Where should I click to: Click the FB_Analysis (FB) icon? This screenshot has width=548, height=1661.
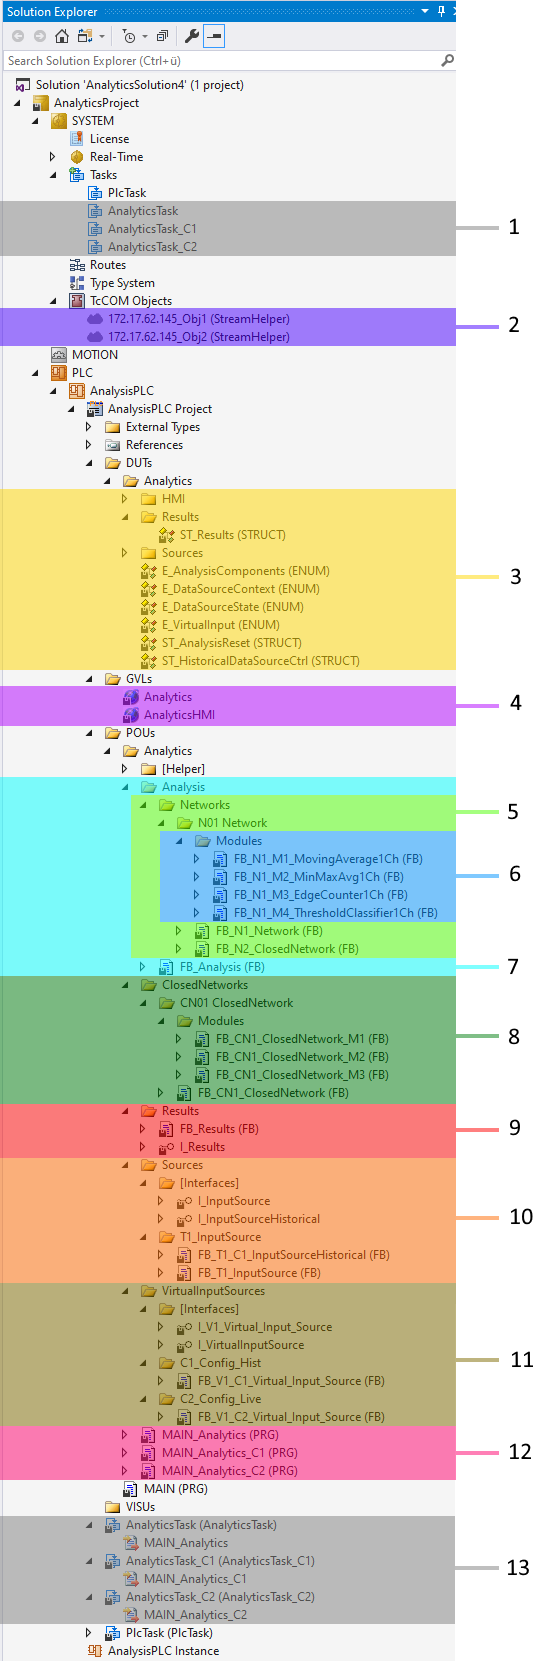pyautogui.click(x=167, y=967)
